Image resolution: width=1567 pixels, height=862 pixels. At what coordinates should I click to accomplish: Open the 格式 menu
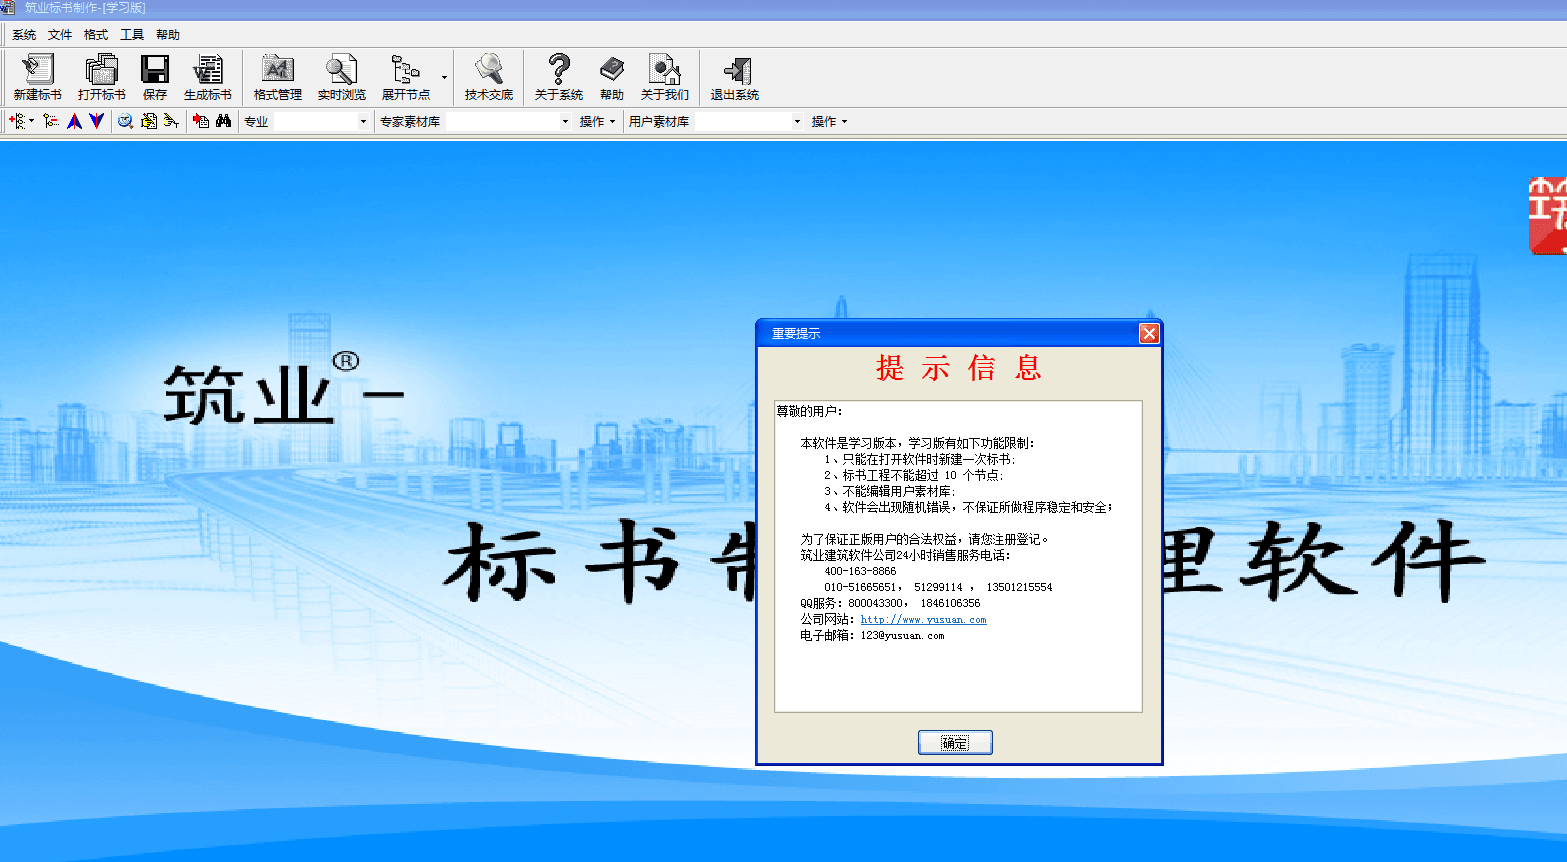point(96,34)
